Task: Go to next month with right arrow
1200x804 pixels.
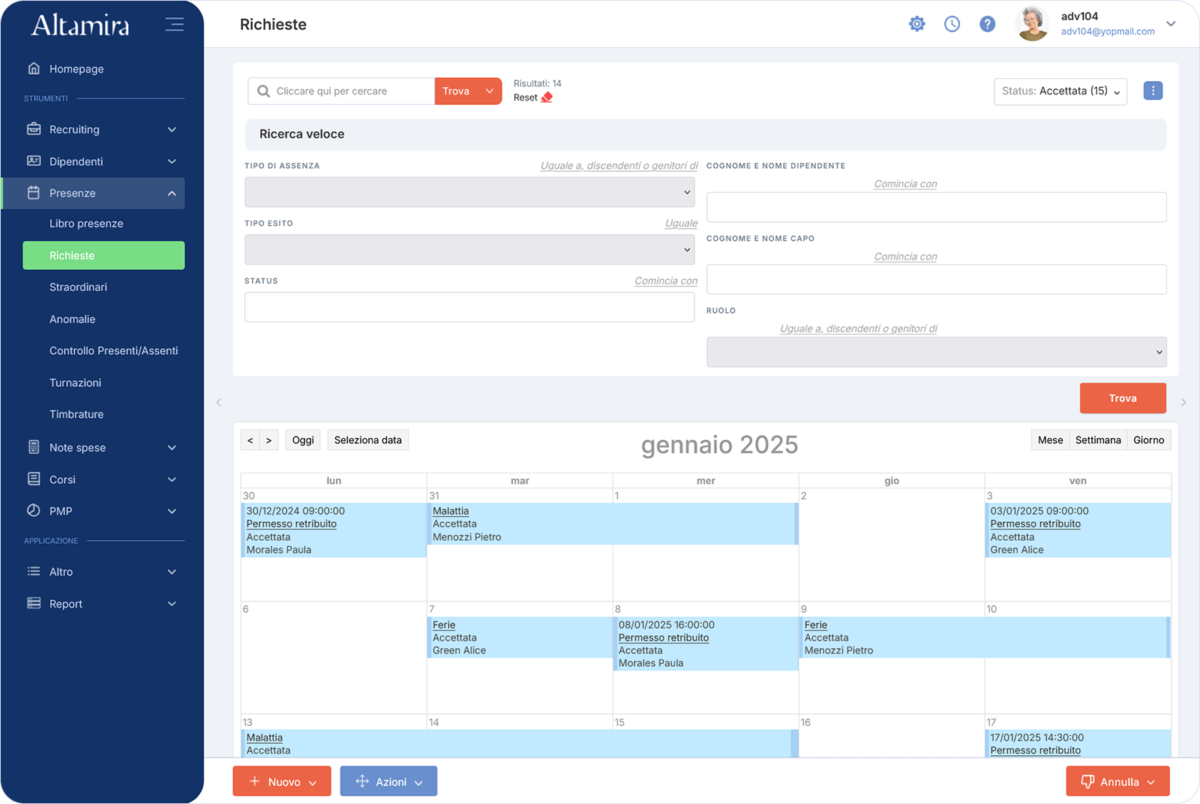Action: point(269,440)
